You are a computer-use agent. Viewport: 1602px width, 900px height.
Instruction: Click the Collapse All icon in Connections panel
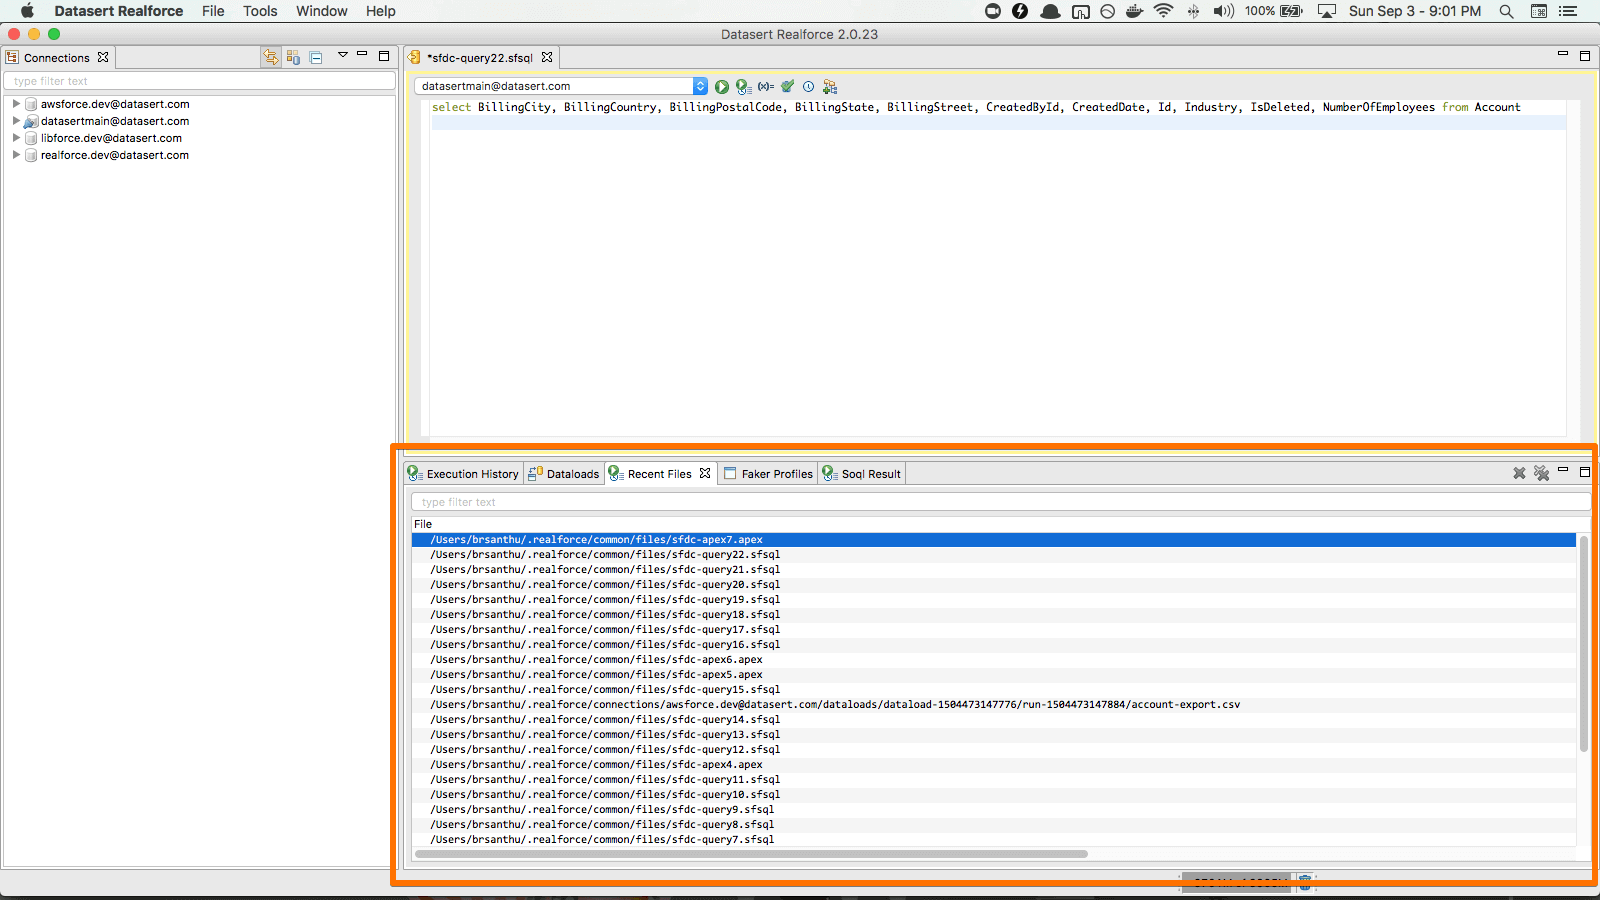tap(316, 58)
